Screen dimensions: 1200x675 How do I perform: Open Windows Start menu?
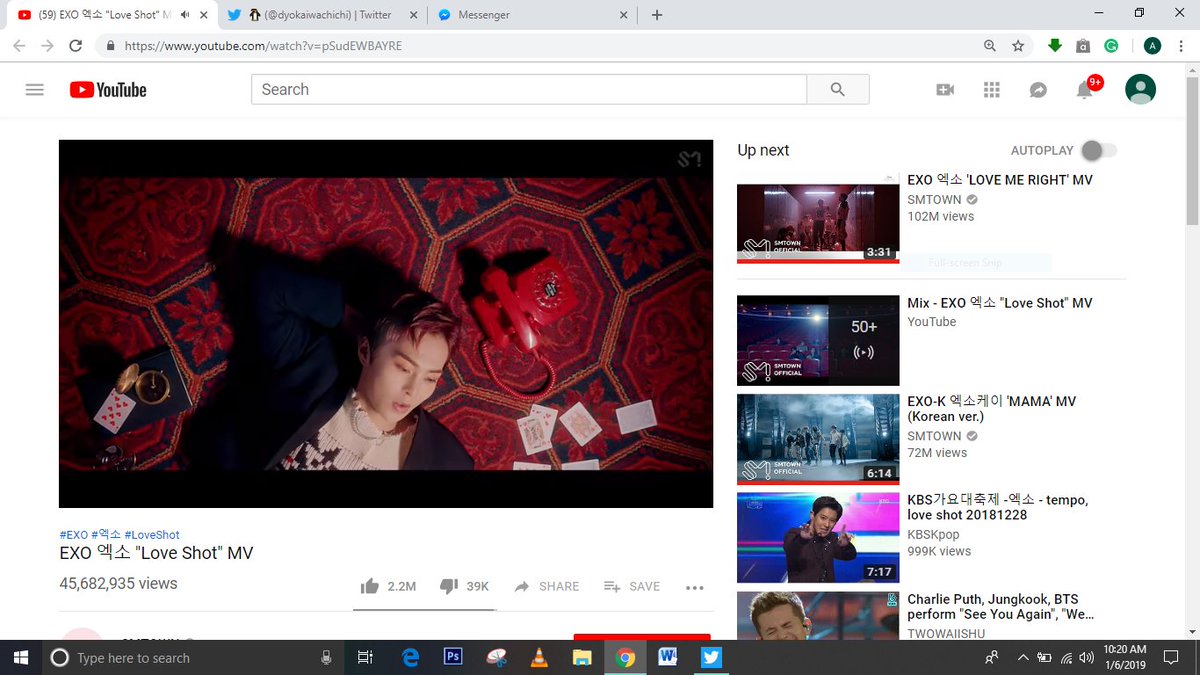tap(21, 657)
